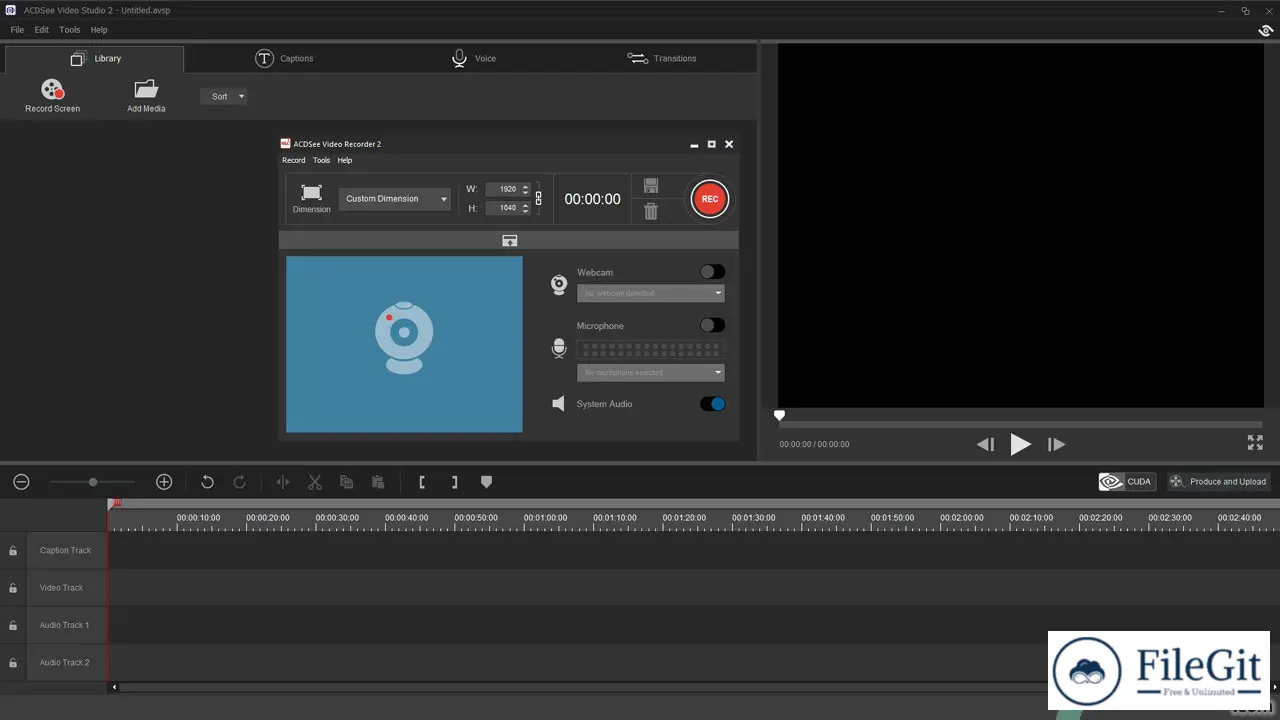Toggle fullscreen preview icon

coord(1255,443)
